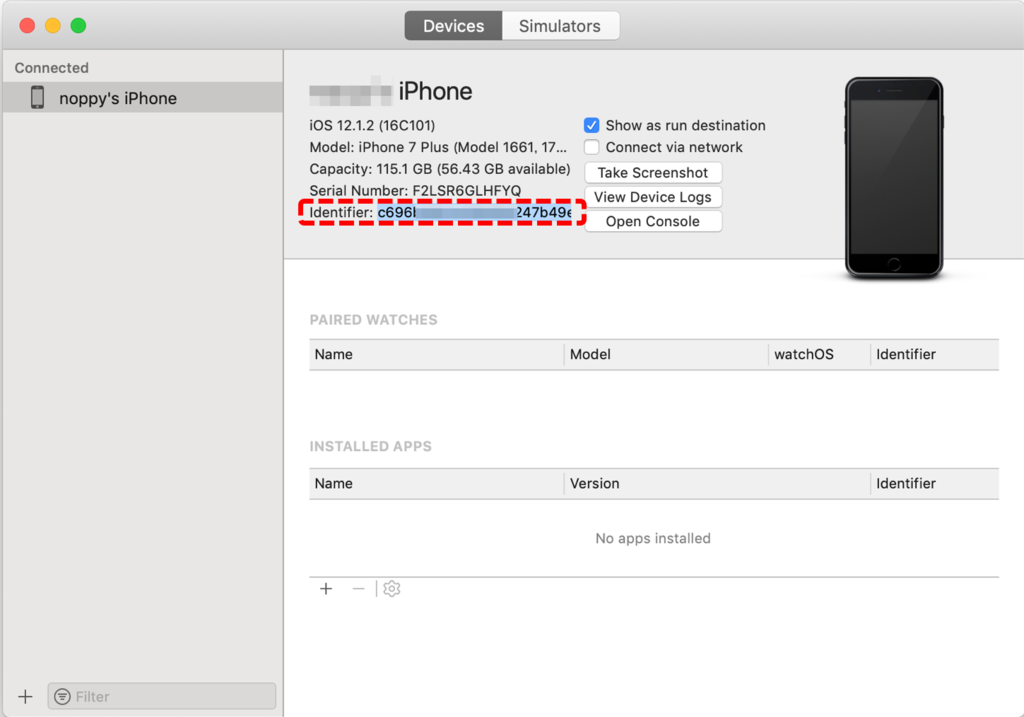
Task: Click Model column header in Paired Watches
Action: point(666,355)
